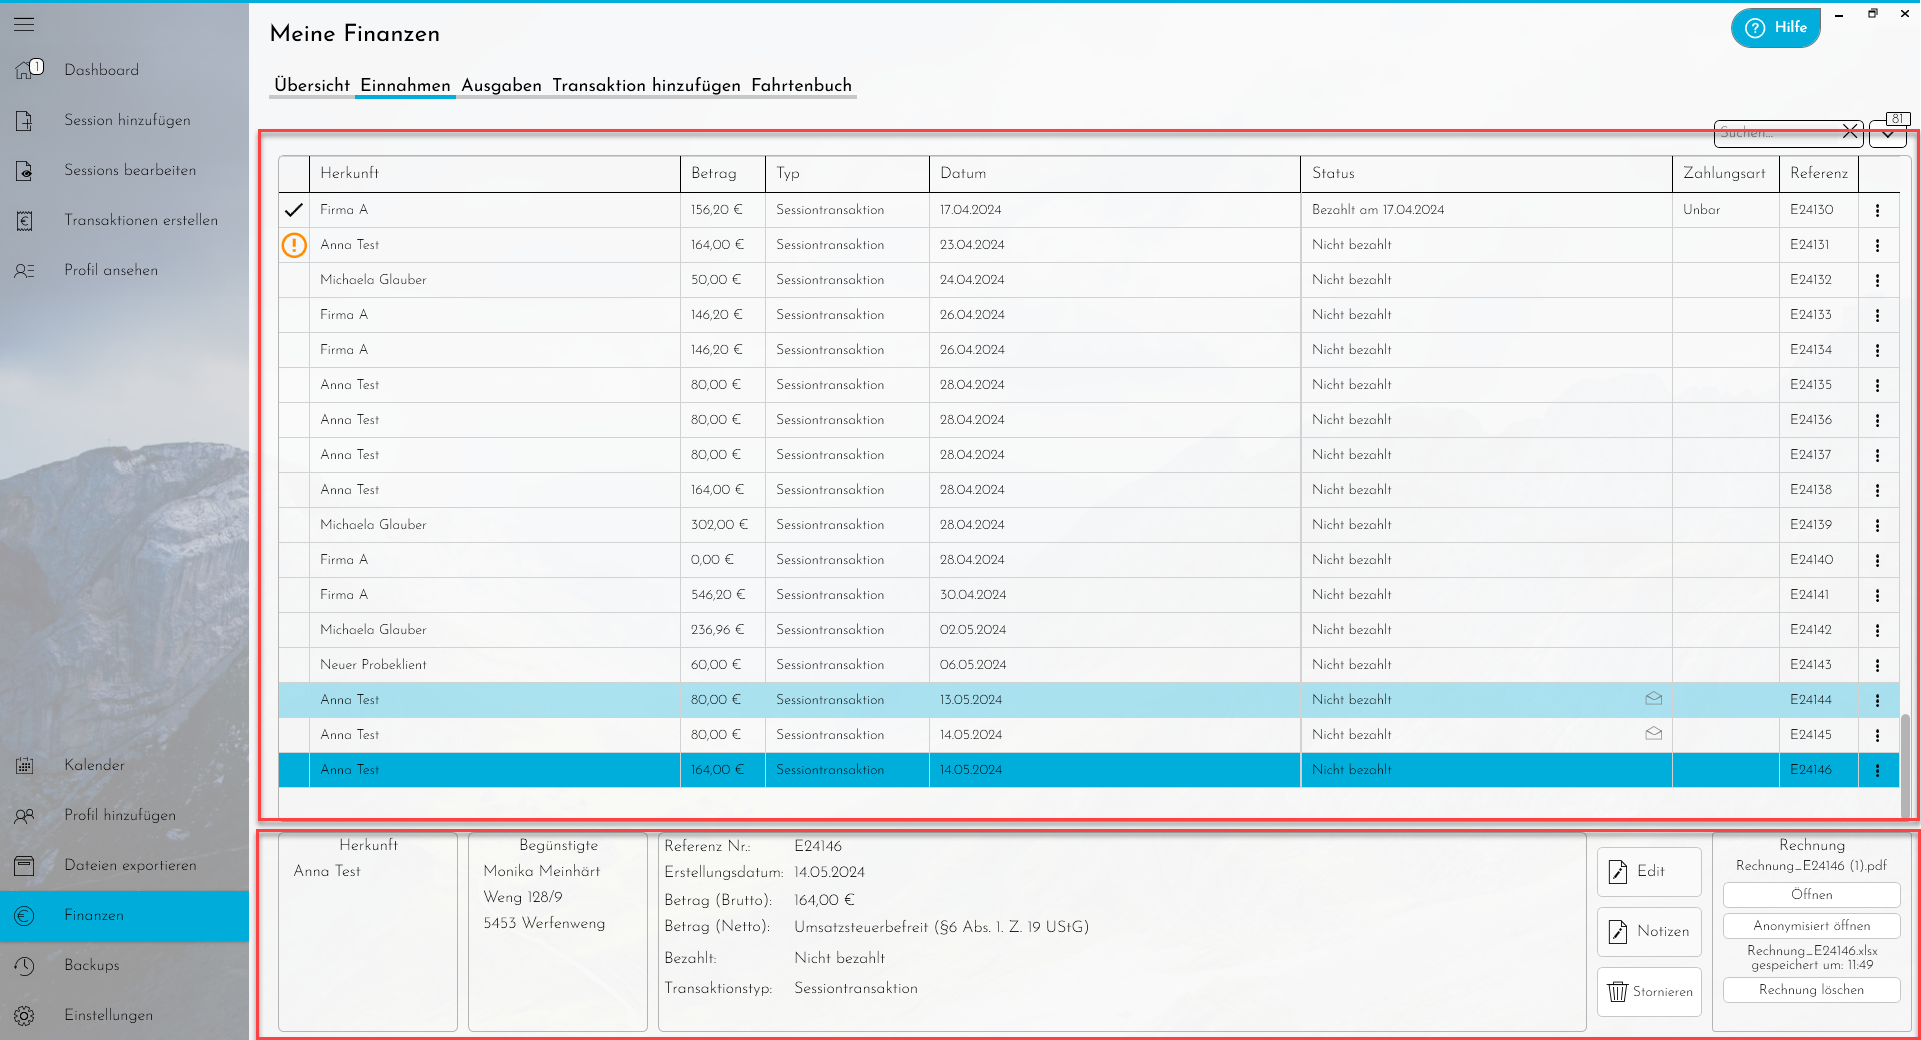The width and height of the screenshot is (1921, 1040).
Task: Open three-dot menu for reference E24144
Action: click(1878, 700)
